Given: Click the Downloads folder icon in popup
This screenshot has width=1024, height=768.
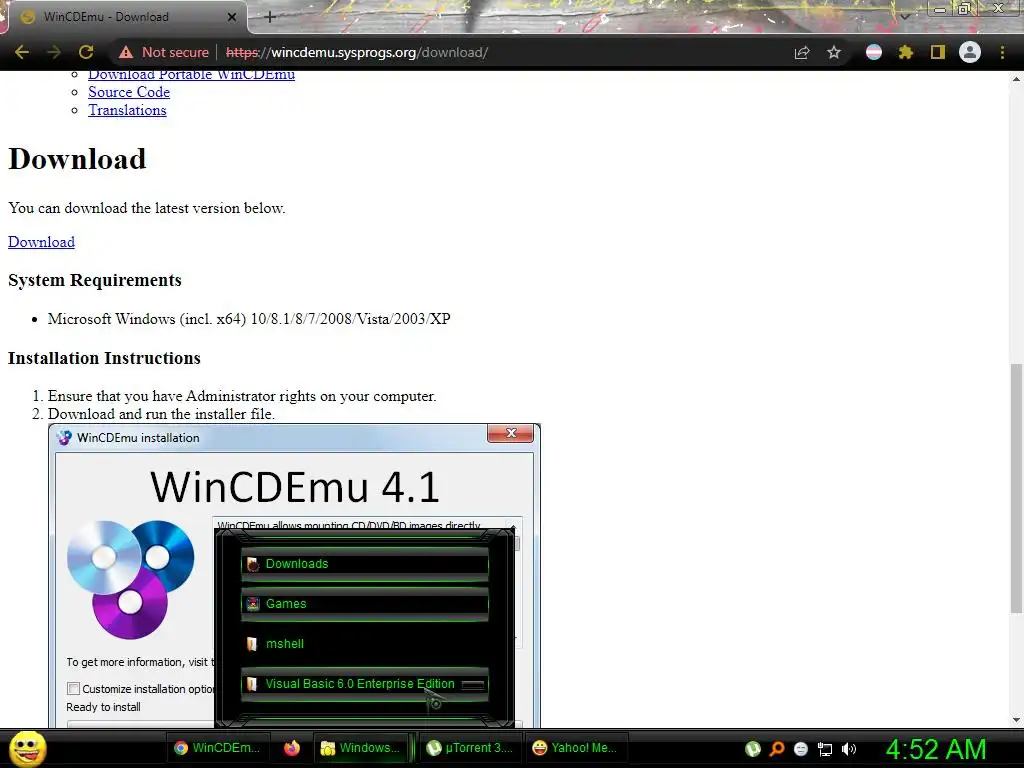Looking at the screenshot, I should 253,564.
